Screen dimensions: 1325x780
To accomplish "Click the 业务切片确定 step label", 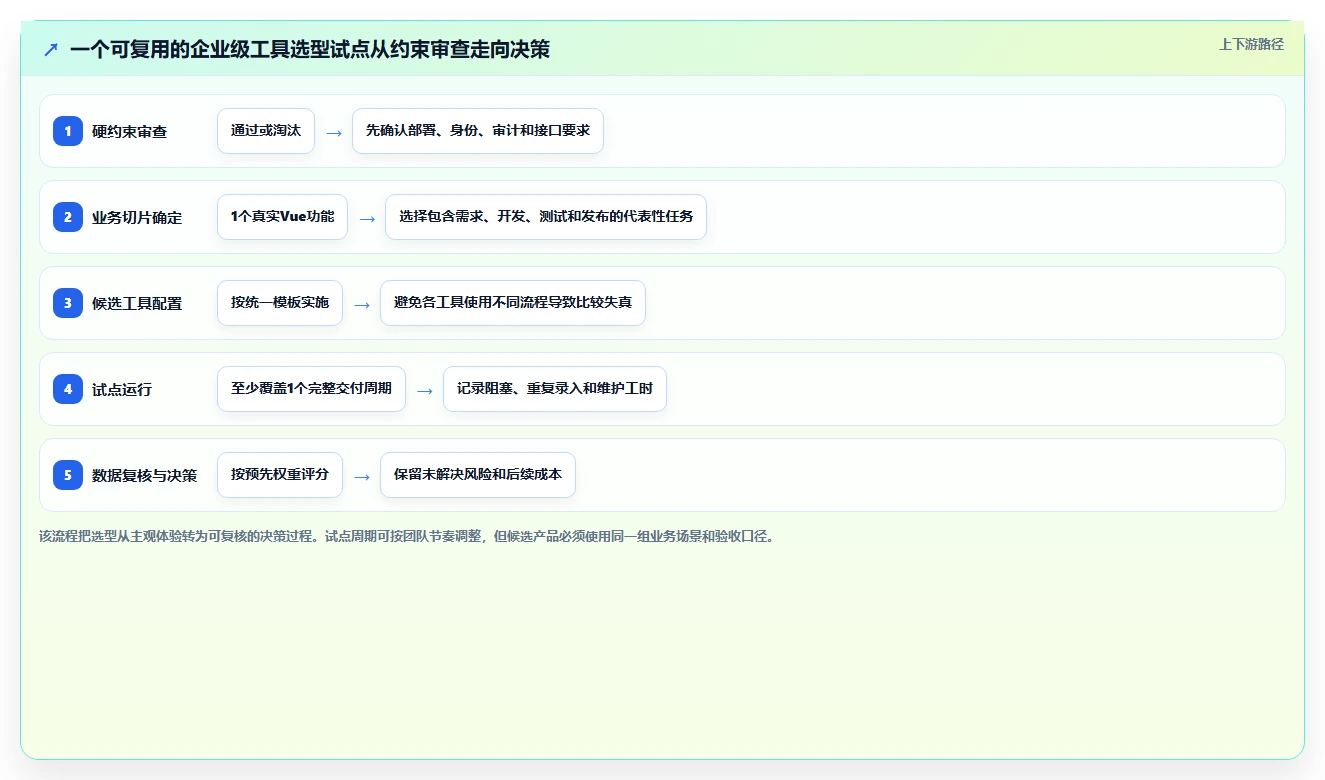I will (137, 218).
